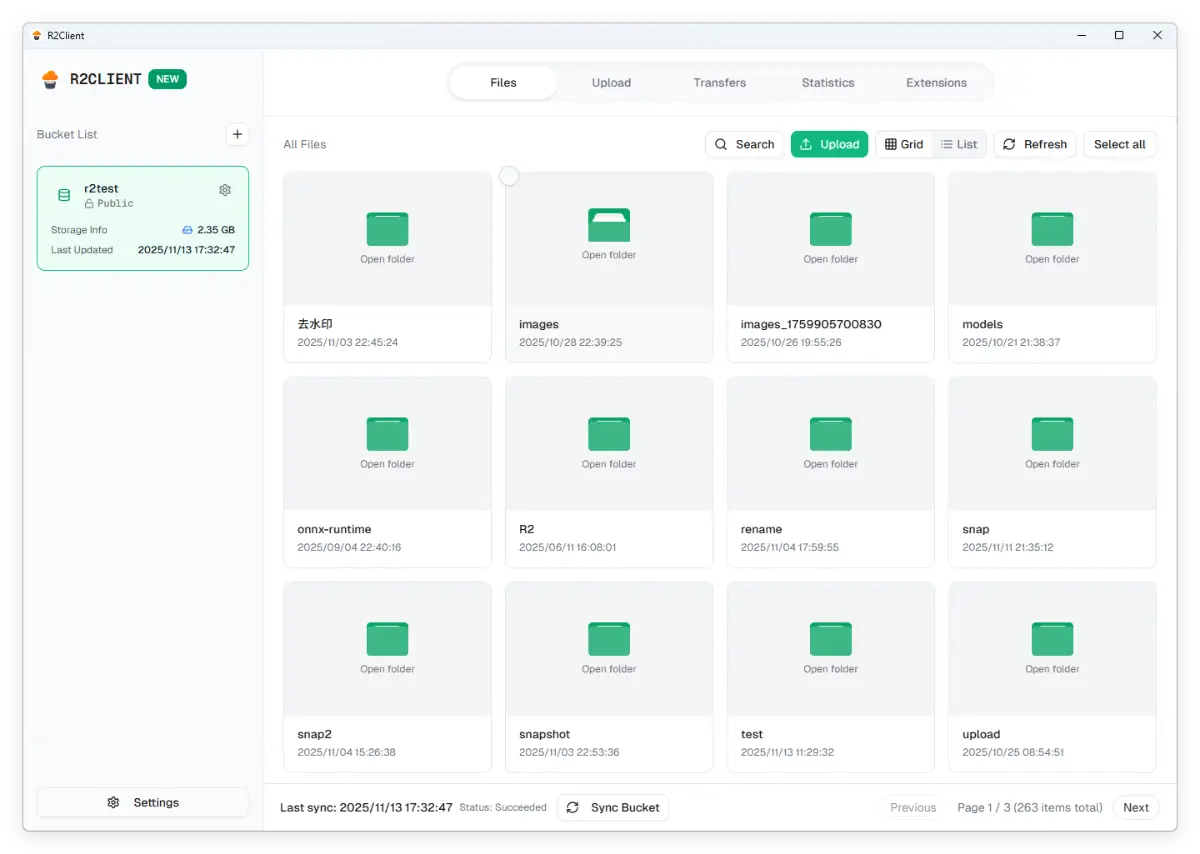Switch to the Upload tab

(x=611, y=83)
